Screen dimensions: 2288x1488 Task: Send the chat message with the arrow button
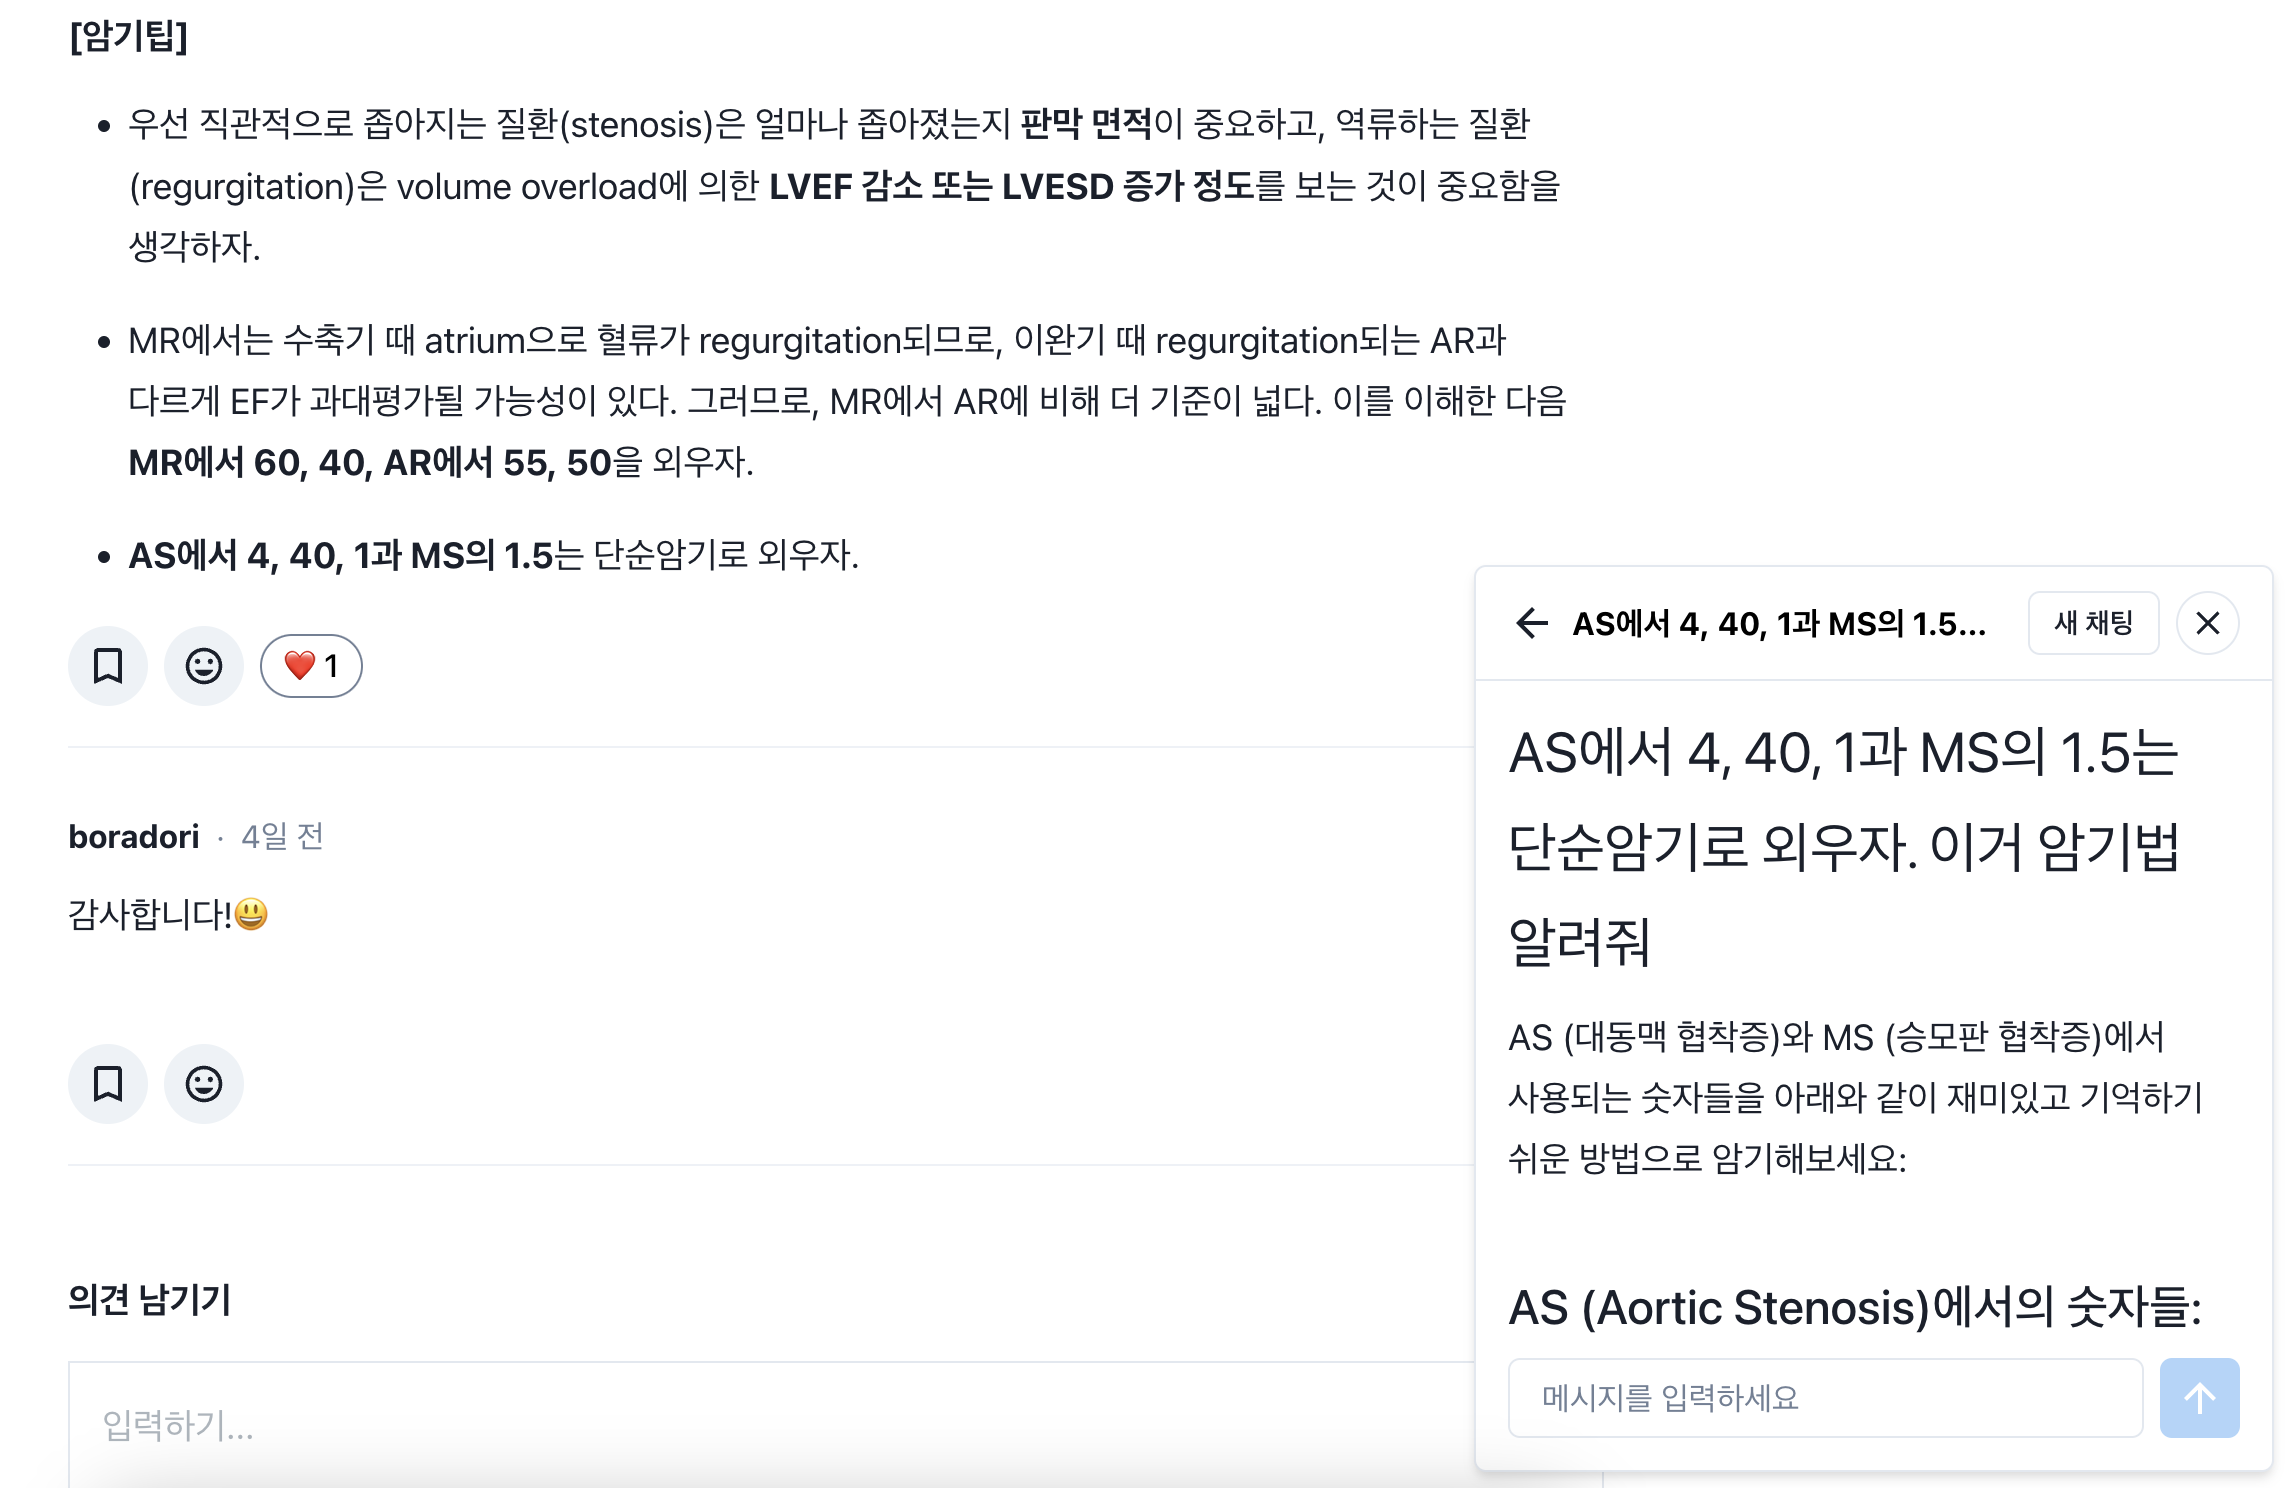tap(2200, 1397)
